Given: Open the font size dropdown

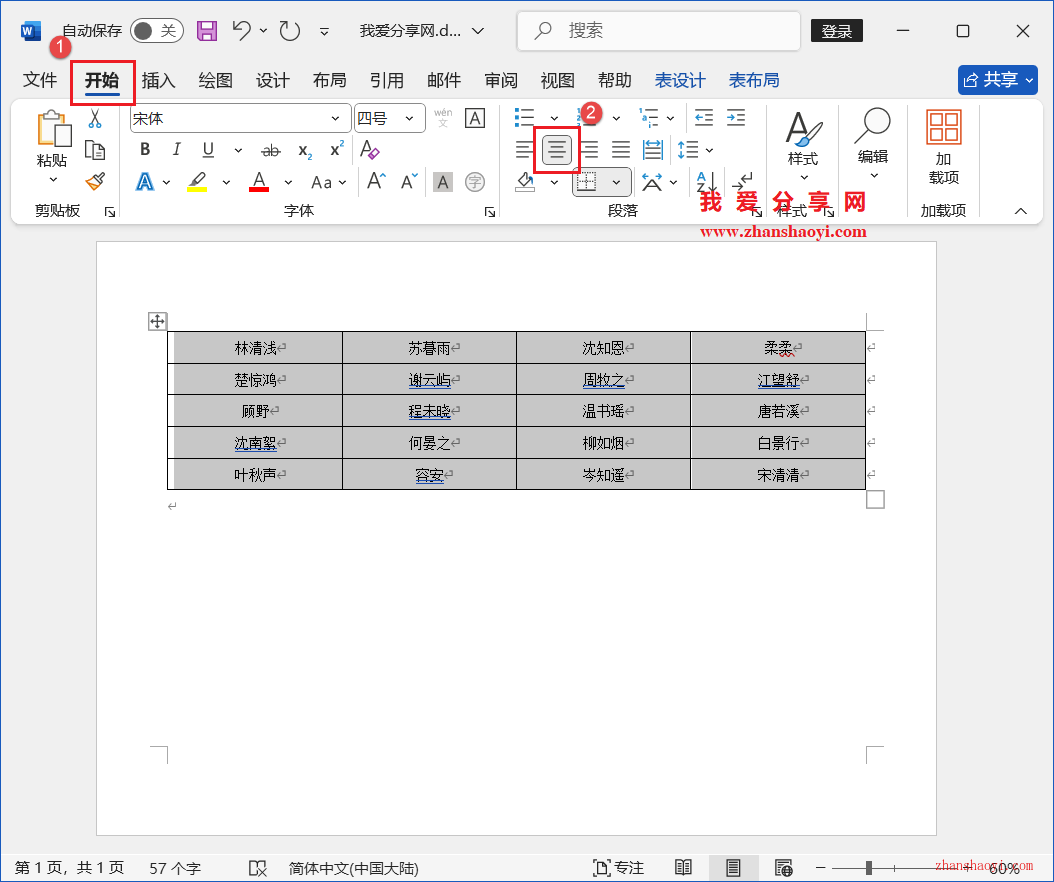Looking at the screenshot, I should tap(409, 119).
